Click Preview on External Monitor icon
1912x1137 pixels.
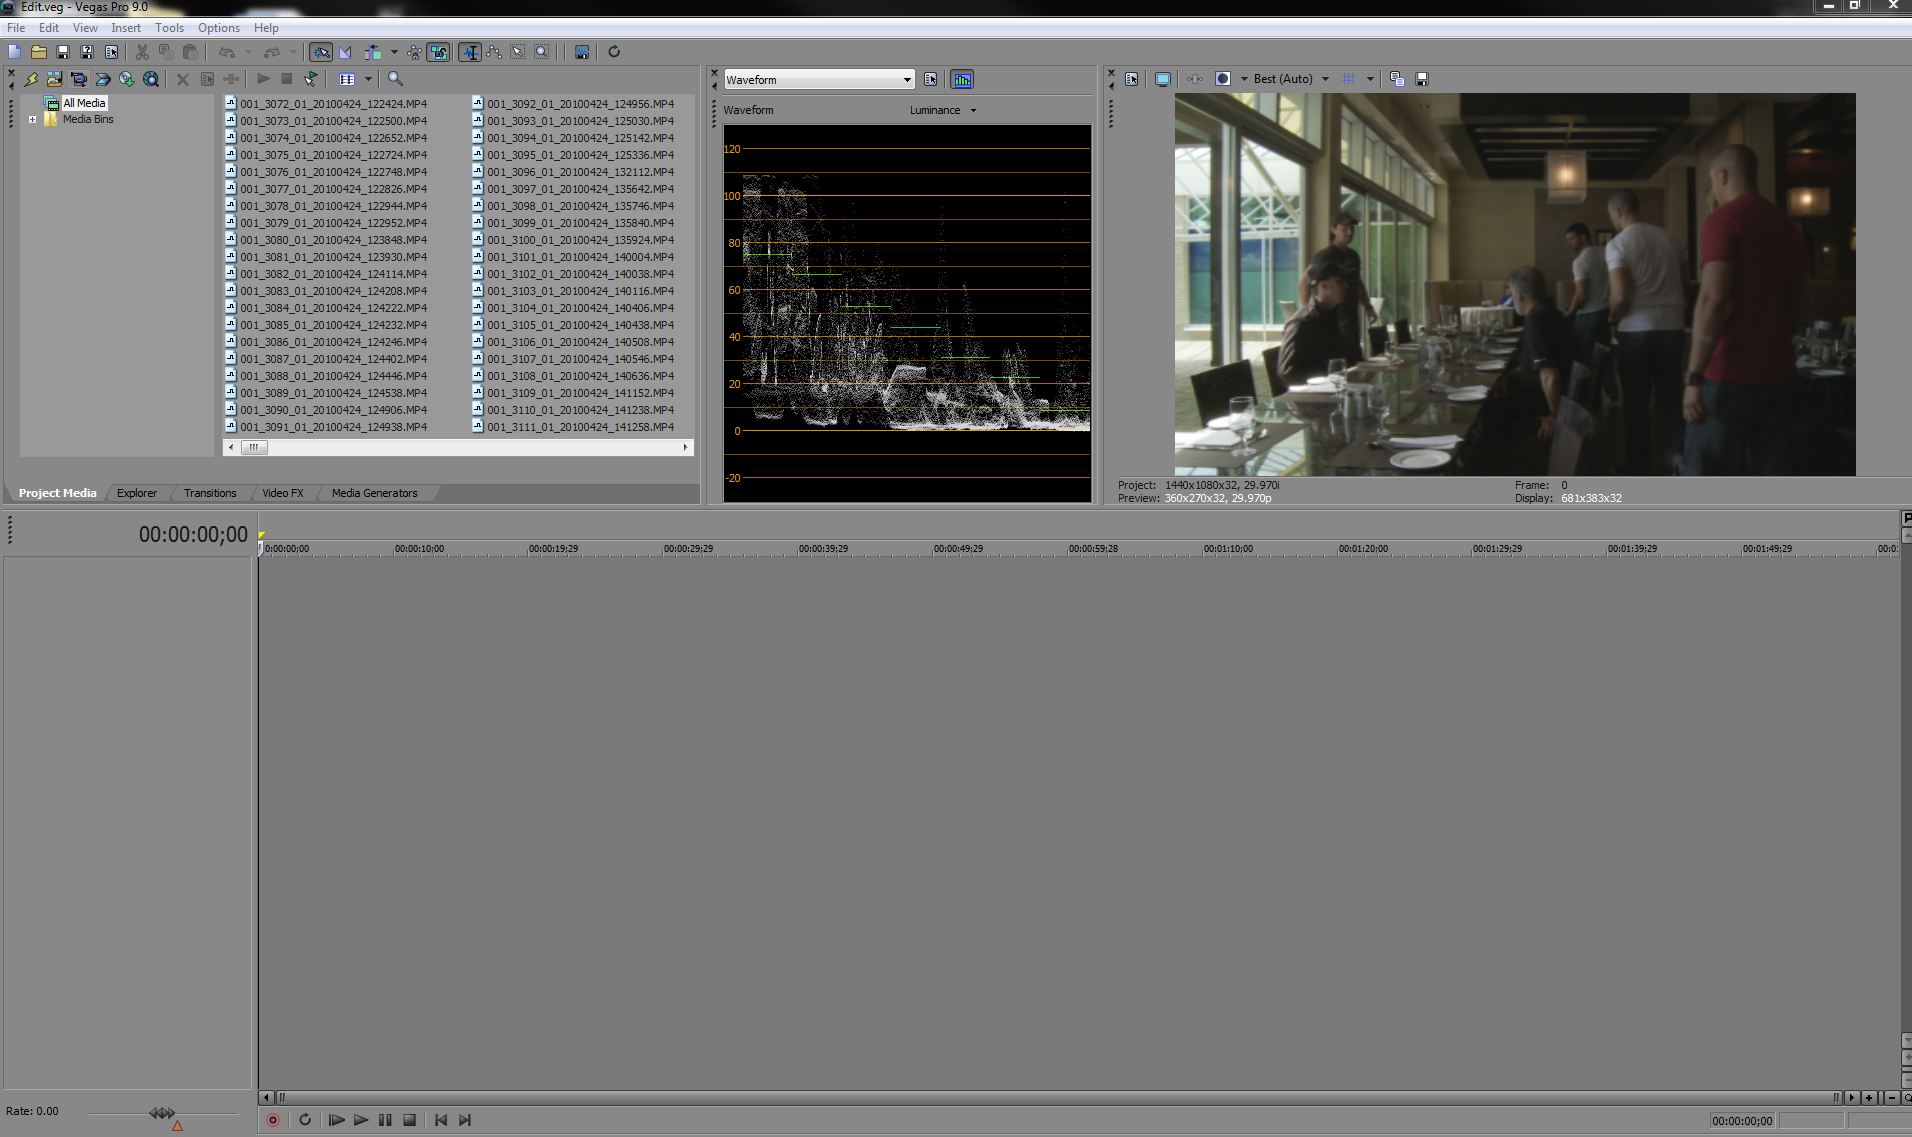coord(1162,79)
